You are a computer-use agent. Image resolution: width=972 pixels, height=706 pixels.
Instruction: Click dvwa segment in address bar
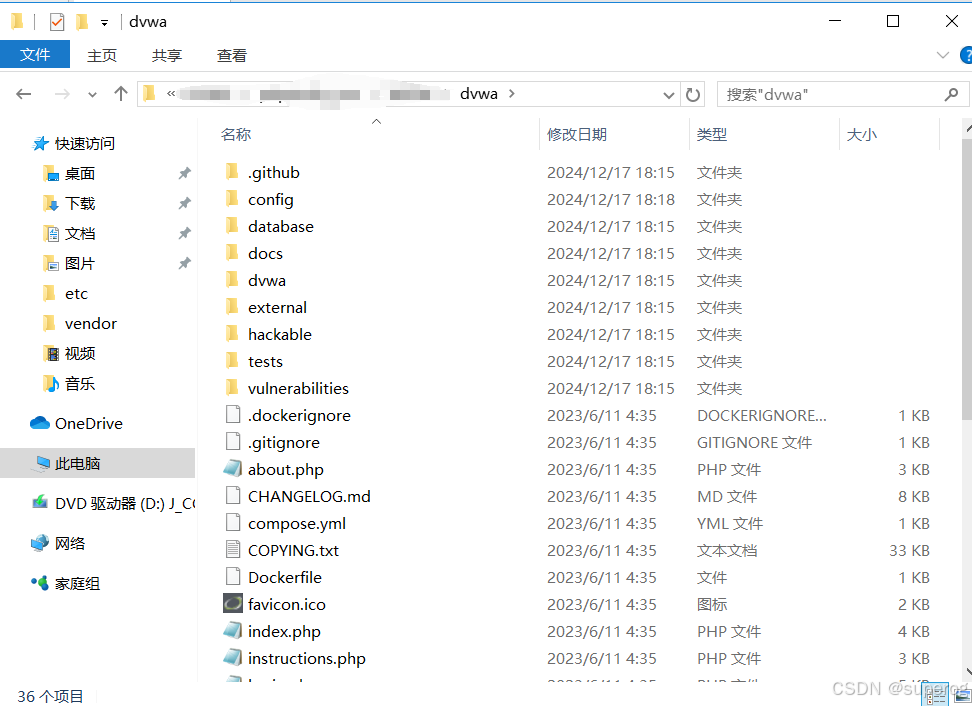pyautogui.click(x=479, y=94)
